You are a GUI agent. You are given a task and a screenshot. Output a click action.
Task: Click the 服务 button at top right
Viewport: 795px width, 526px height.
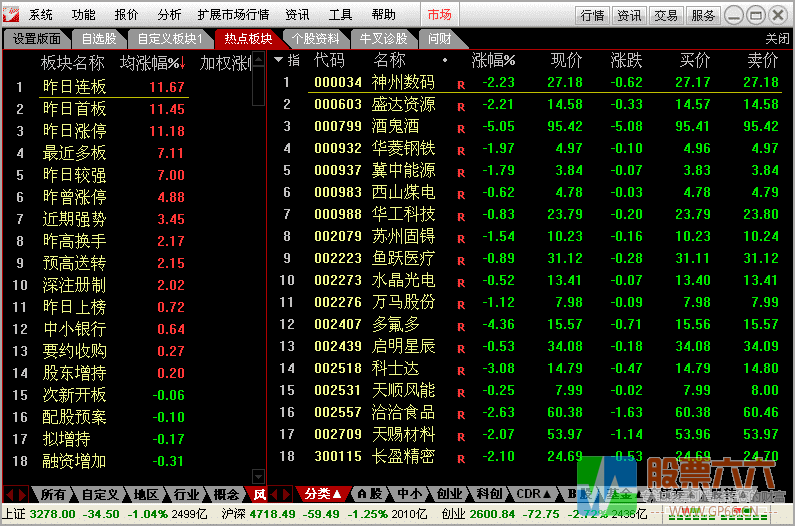point(703,16)
